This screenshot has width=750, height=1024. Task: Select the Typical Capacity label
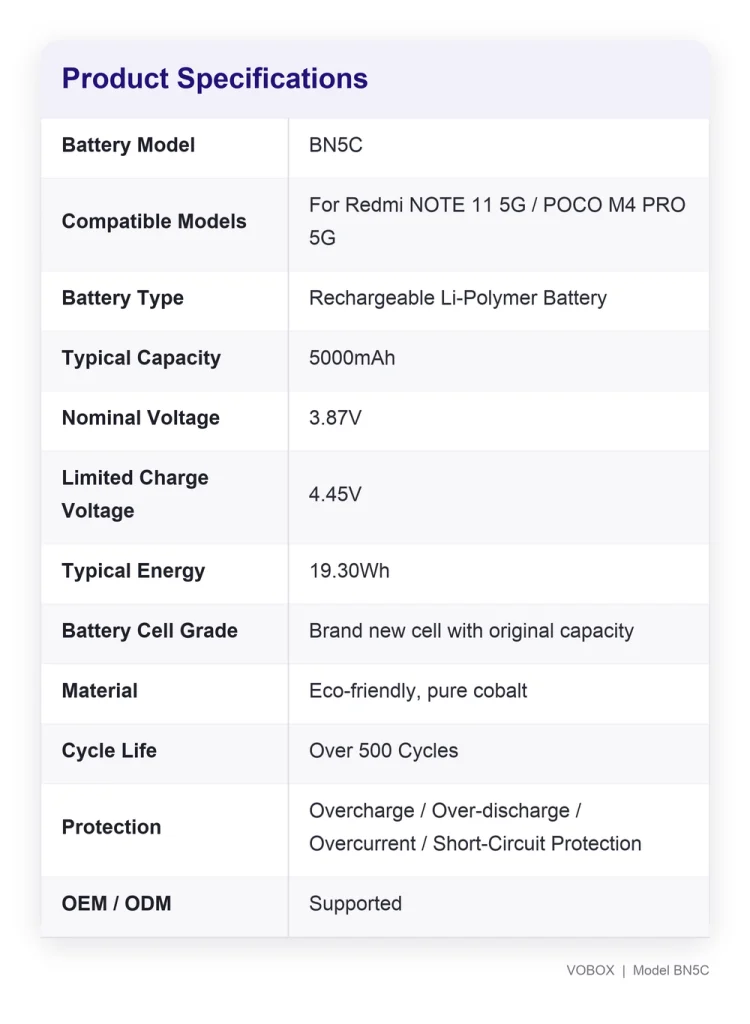point(141,359)
